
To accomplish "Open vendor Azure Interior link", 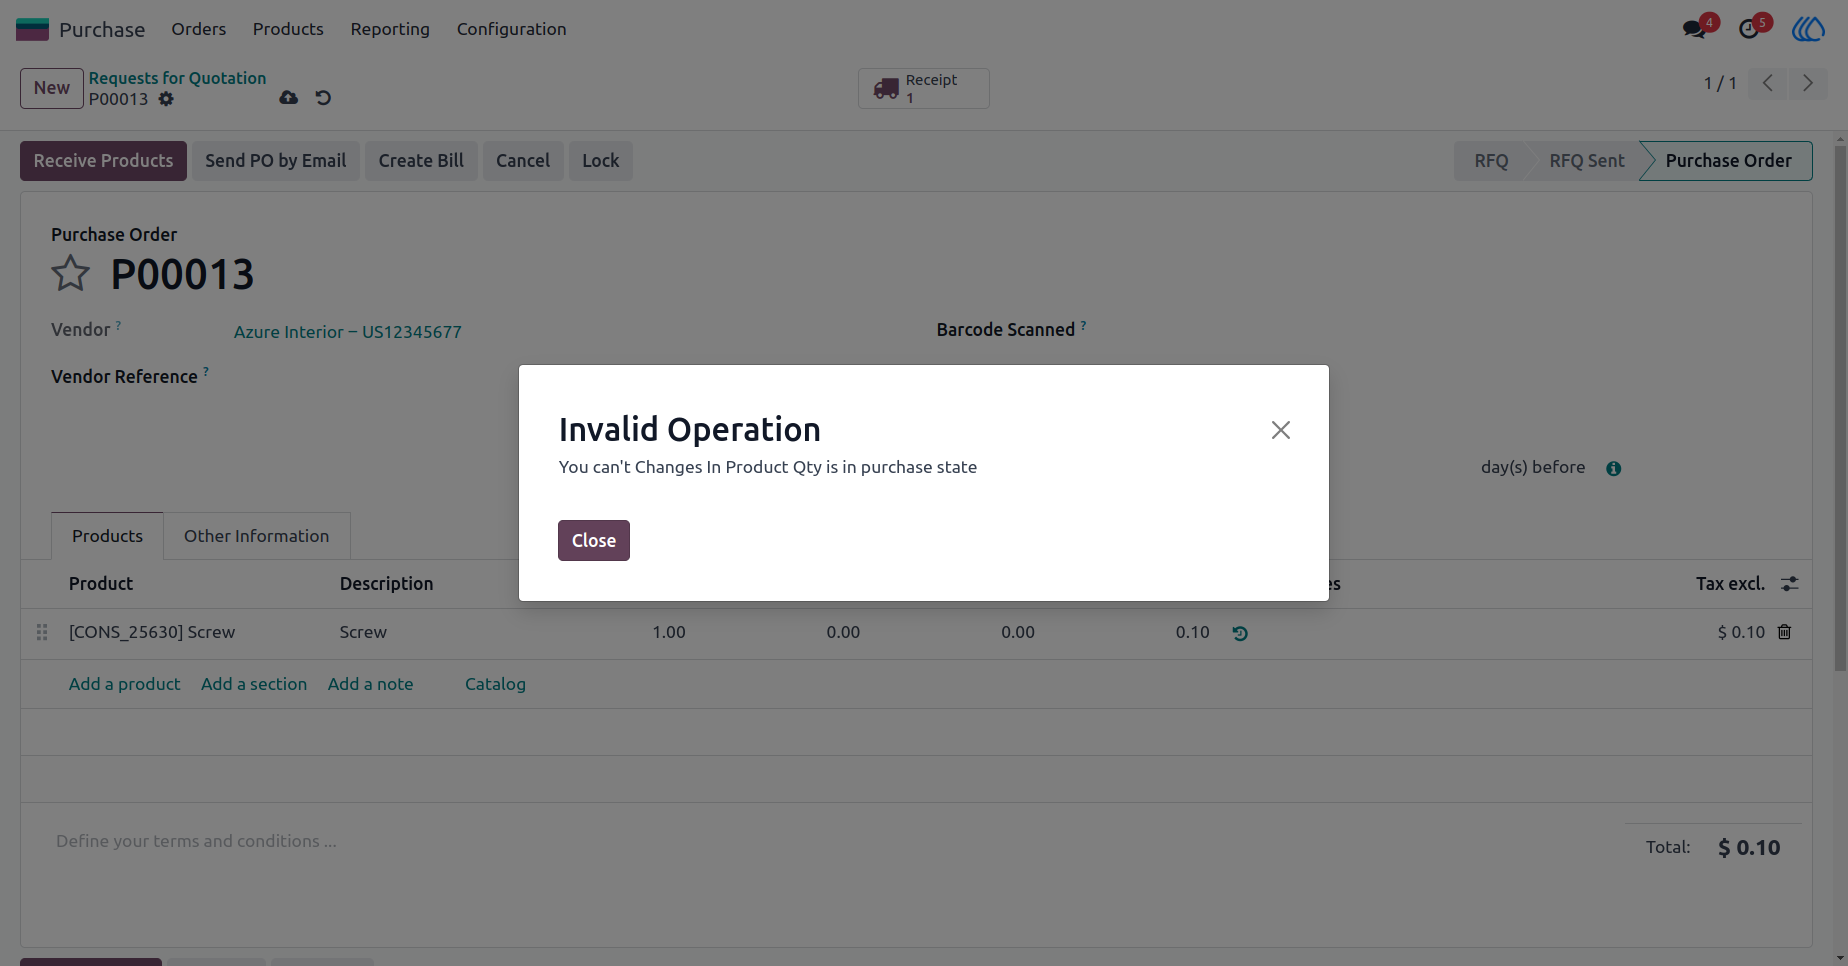I will [348, 332].
